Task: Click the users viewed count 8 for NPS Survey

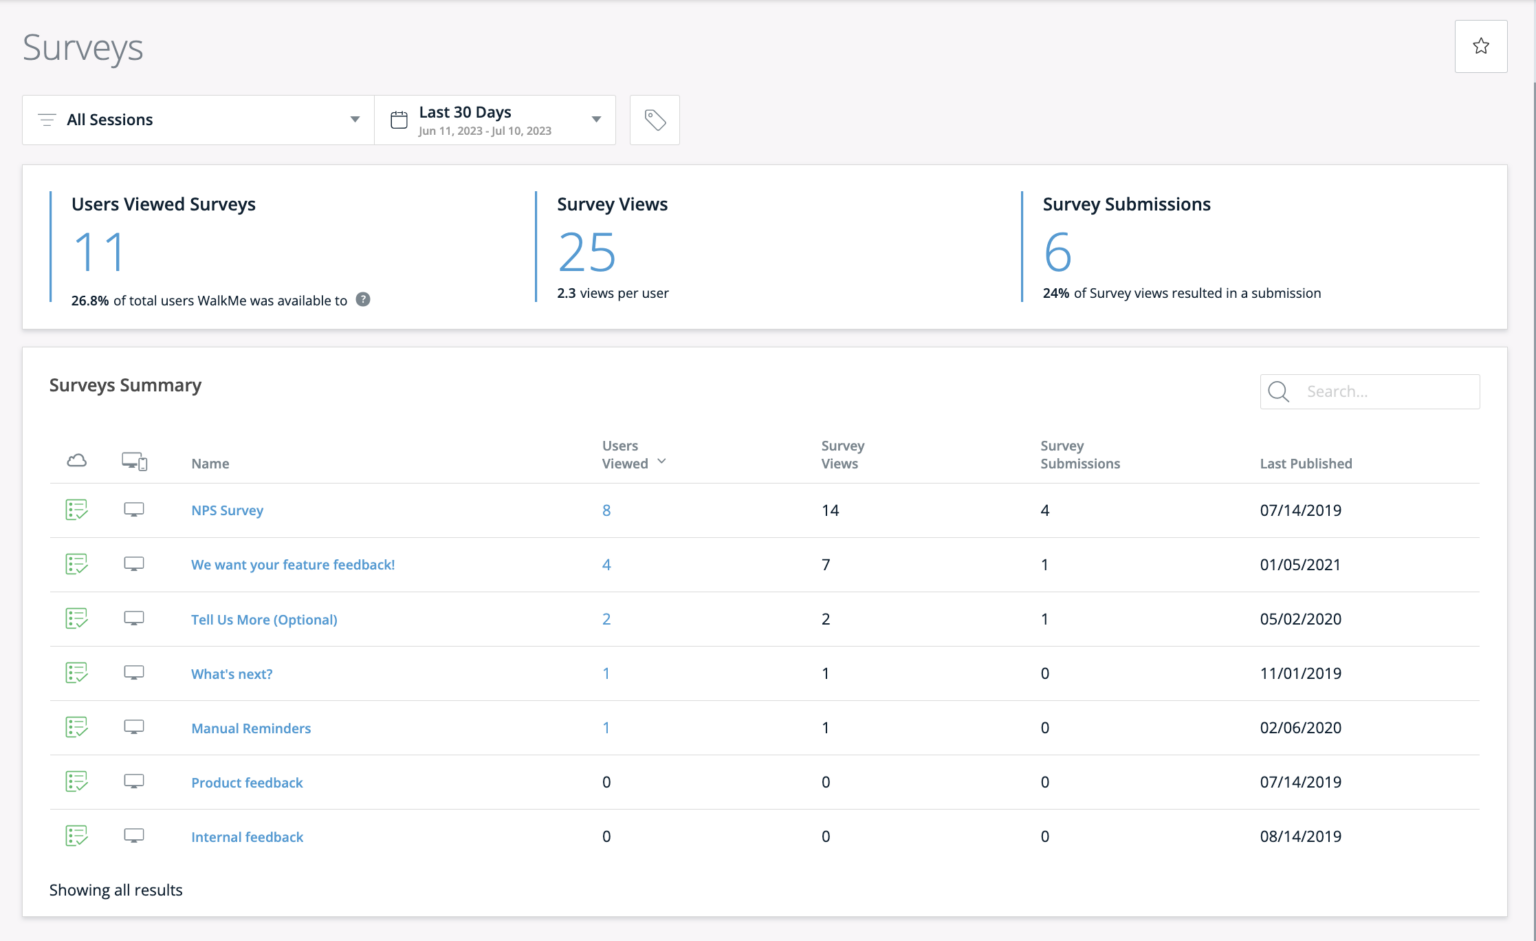Action: pos(606,510)
